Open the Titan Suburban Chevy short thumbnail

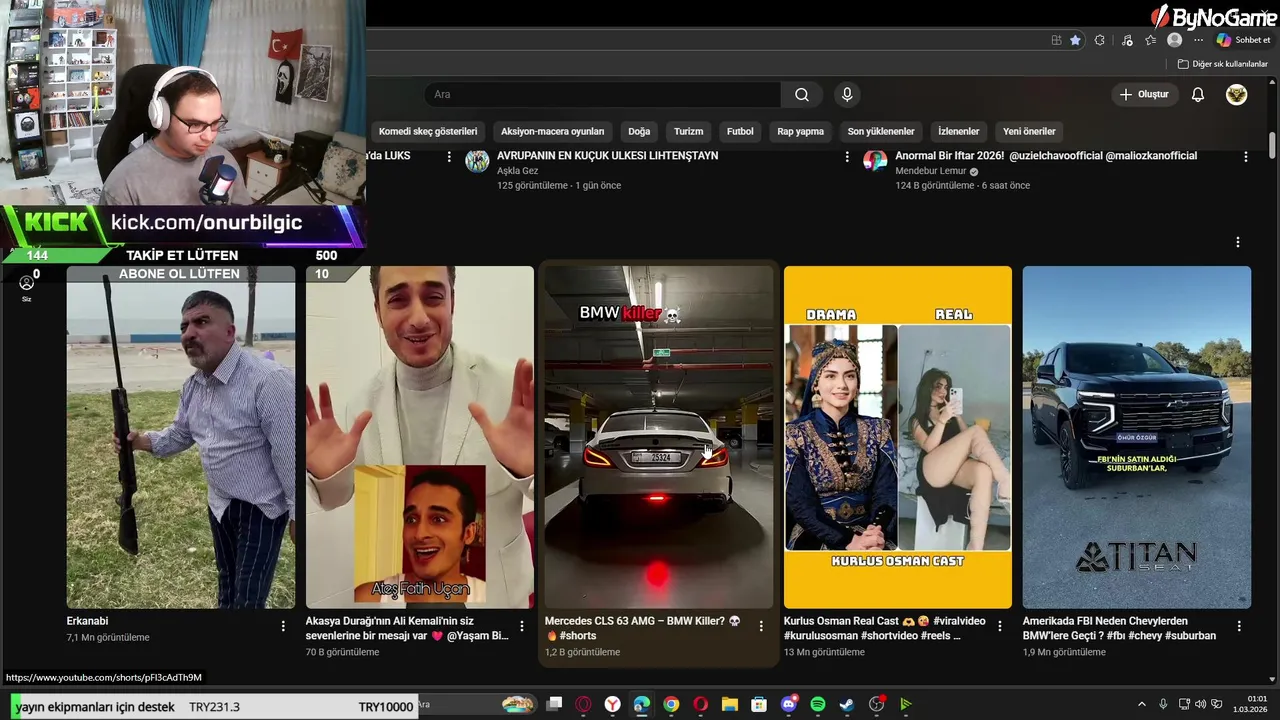[1137, 437]
